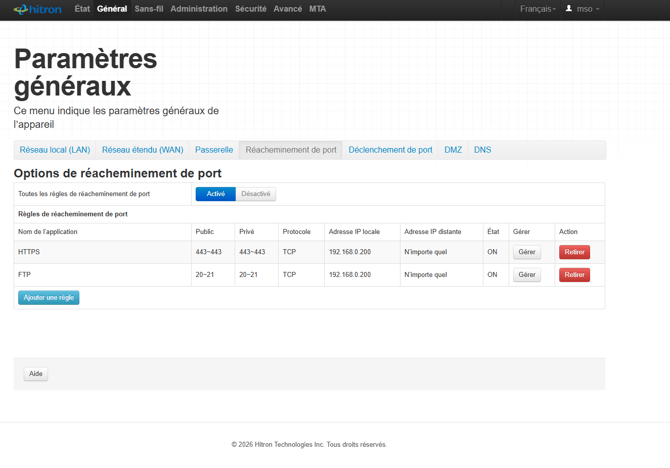Disable all port forwarding rules with Désactivé
The height and width of the screenshot is (468, 670).
pyautogui.click(x=256, y=194)
